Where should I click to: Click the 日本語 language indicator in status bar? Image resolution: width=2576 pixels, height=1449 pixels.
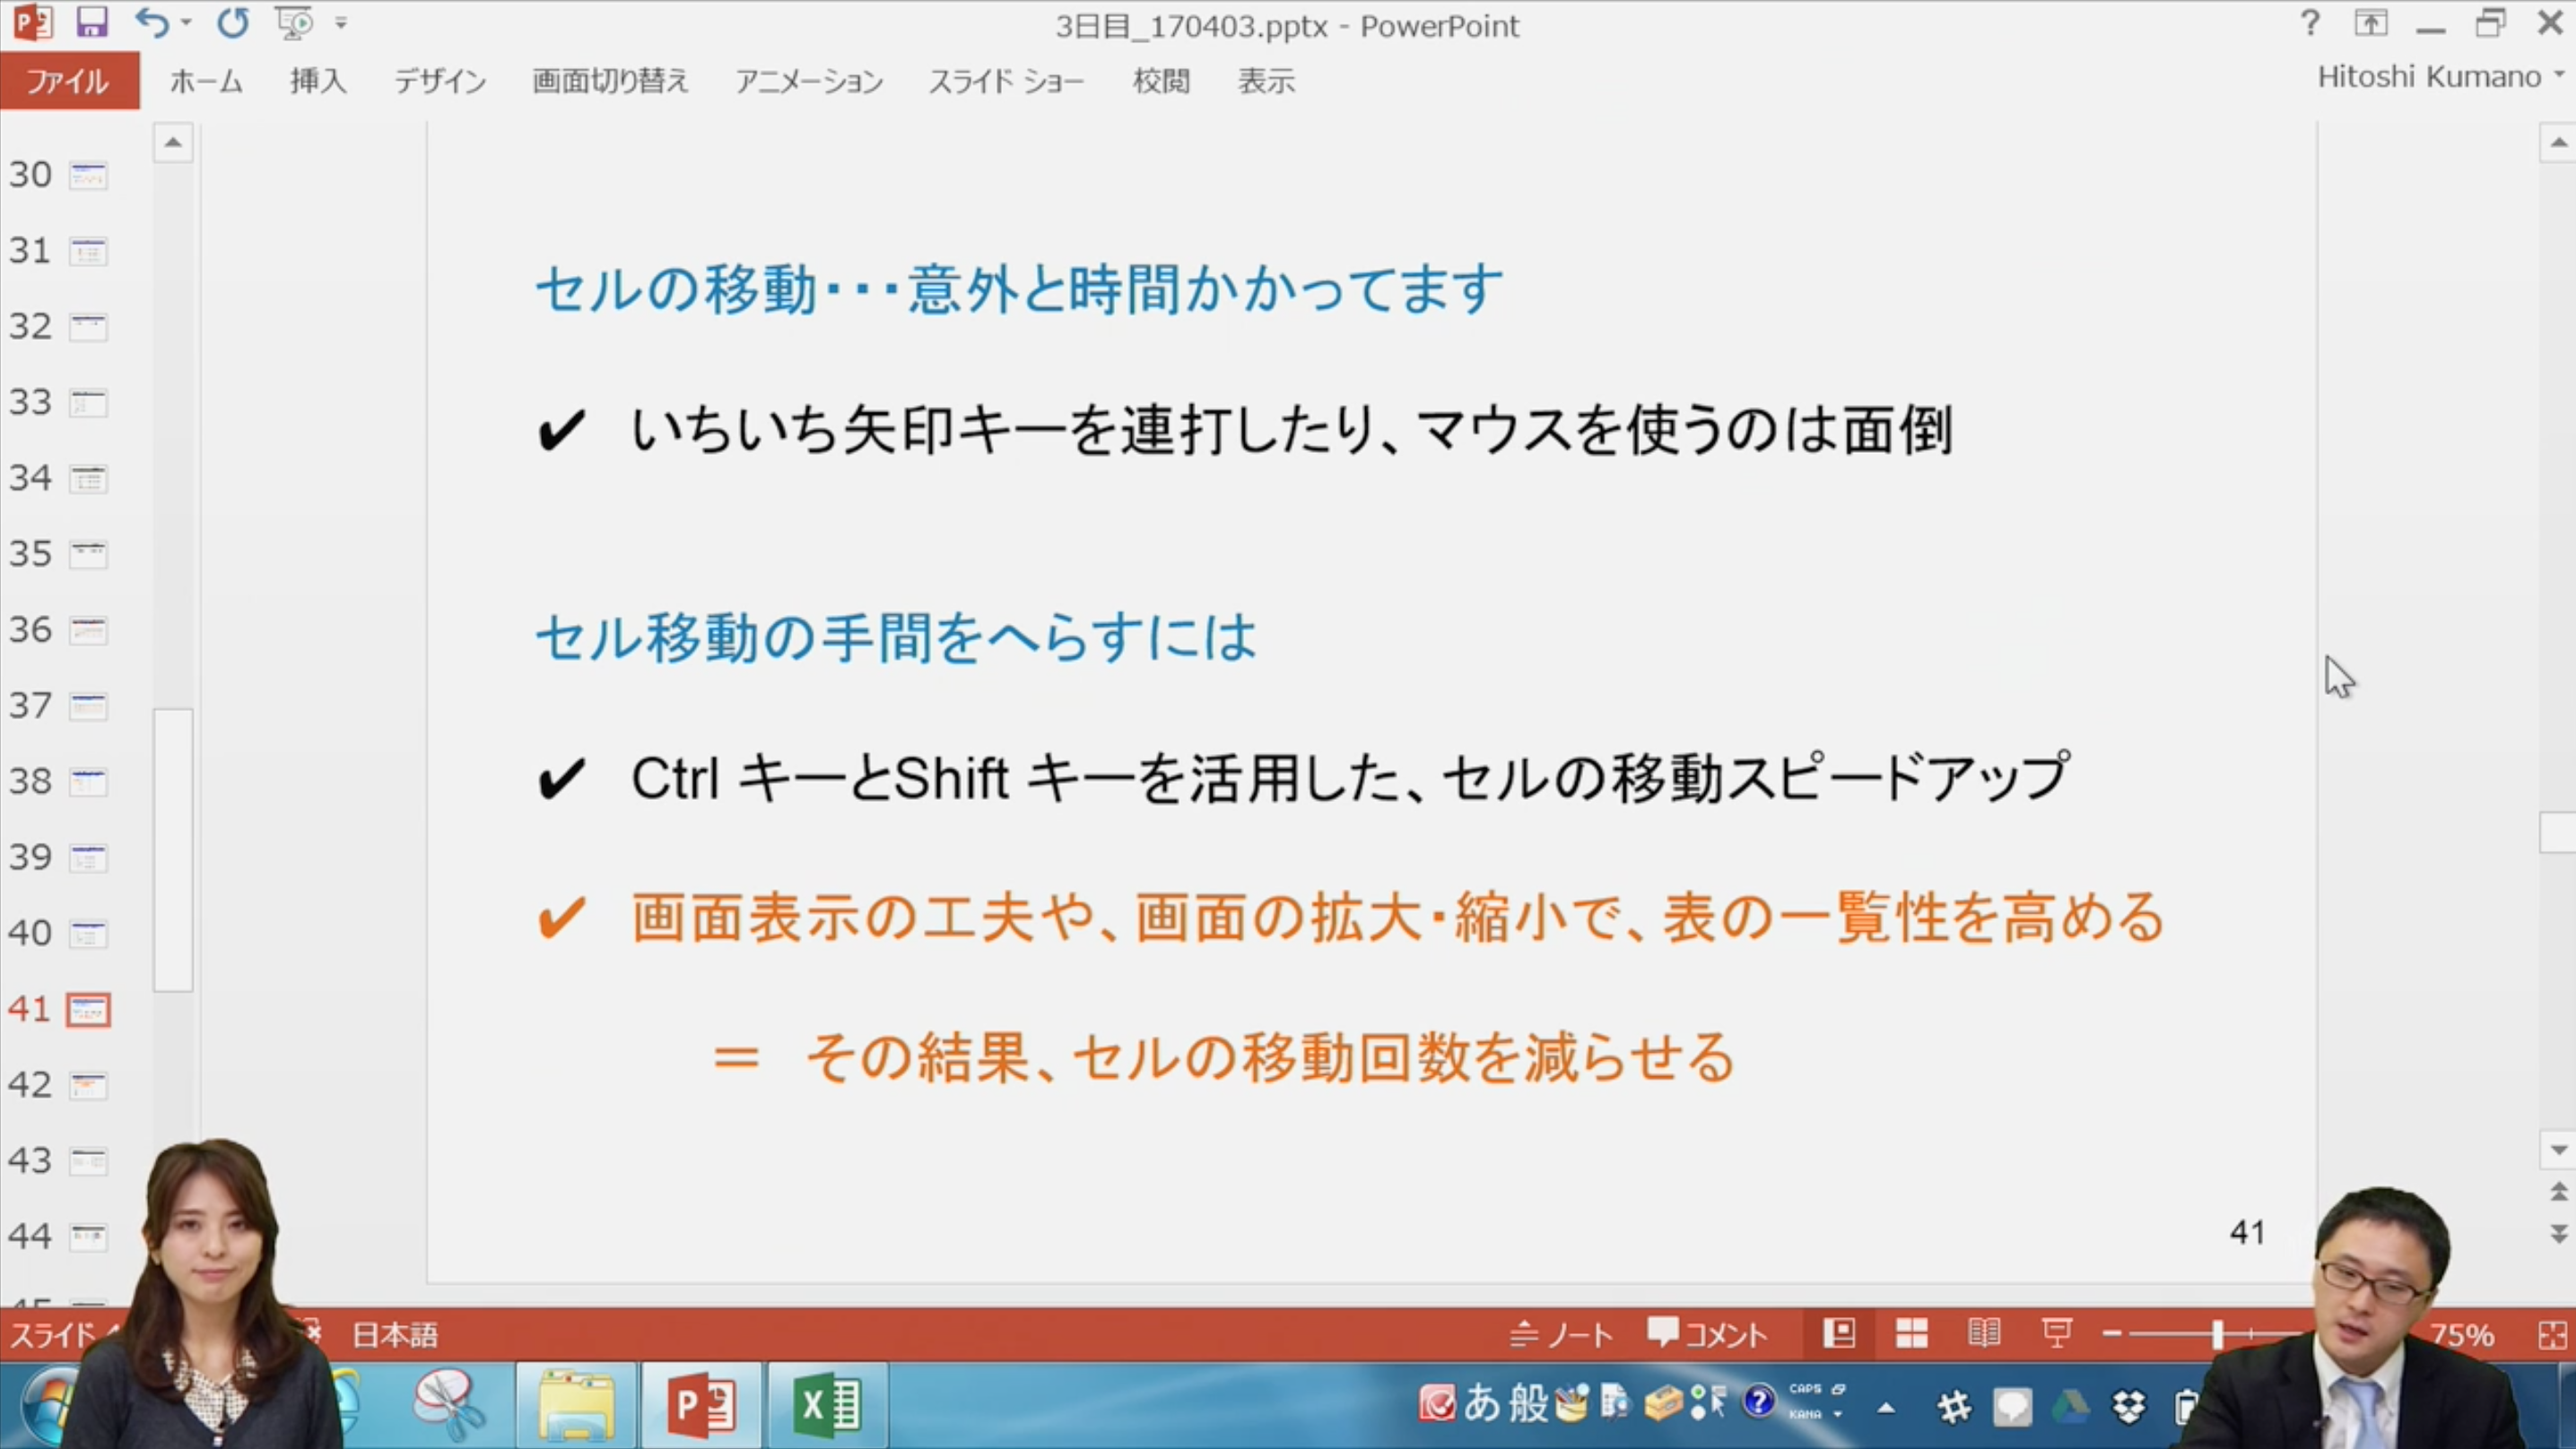click(395, 1335)
